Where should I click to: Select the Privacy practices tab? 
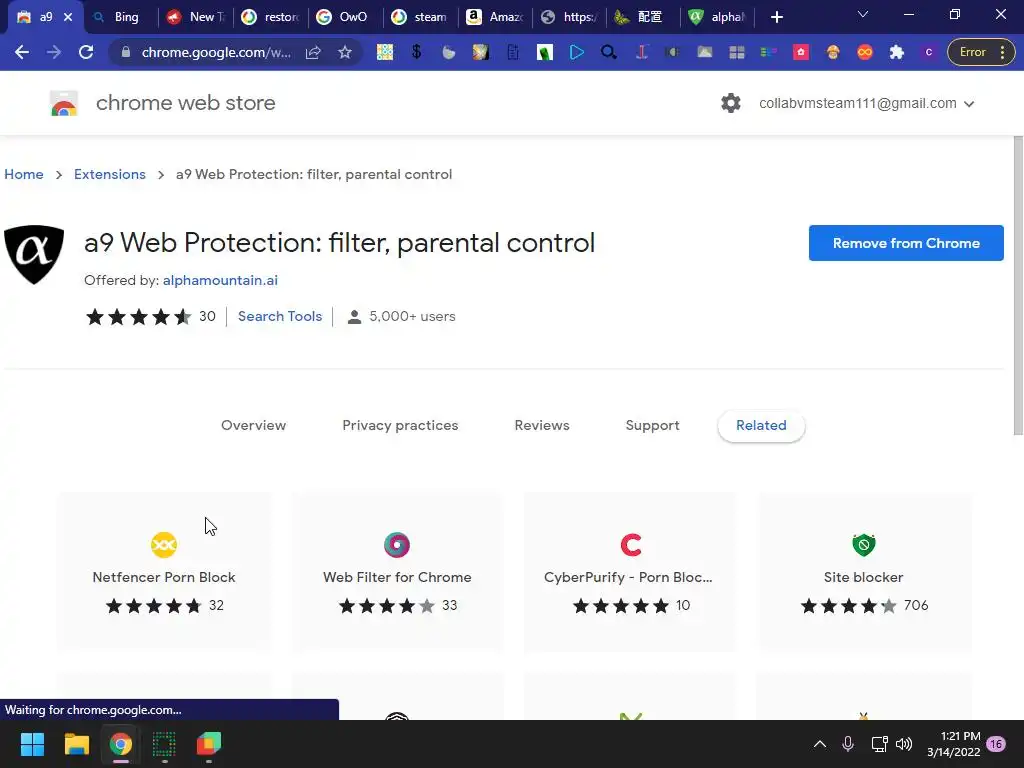tap(400, 425)
